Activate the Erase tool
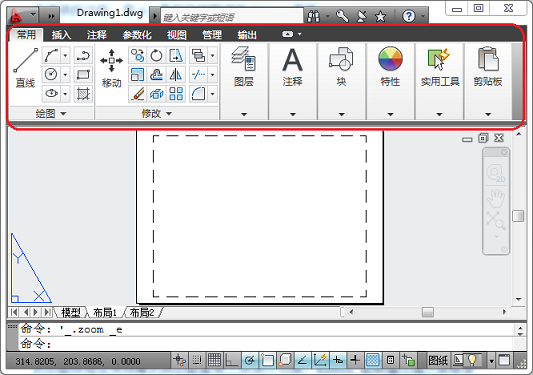The image size is (533, 375). point(138,93)
